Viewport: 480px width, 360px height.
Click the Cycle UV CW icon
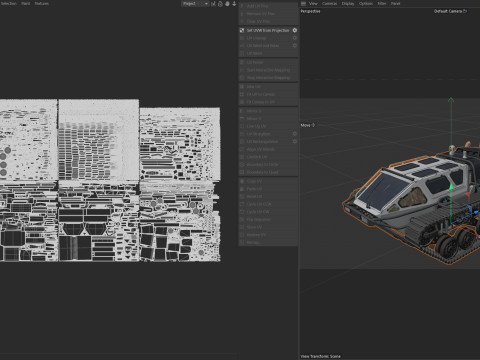tap(242, 212)
